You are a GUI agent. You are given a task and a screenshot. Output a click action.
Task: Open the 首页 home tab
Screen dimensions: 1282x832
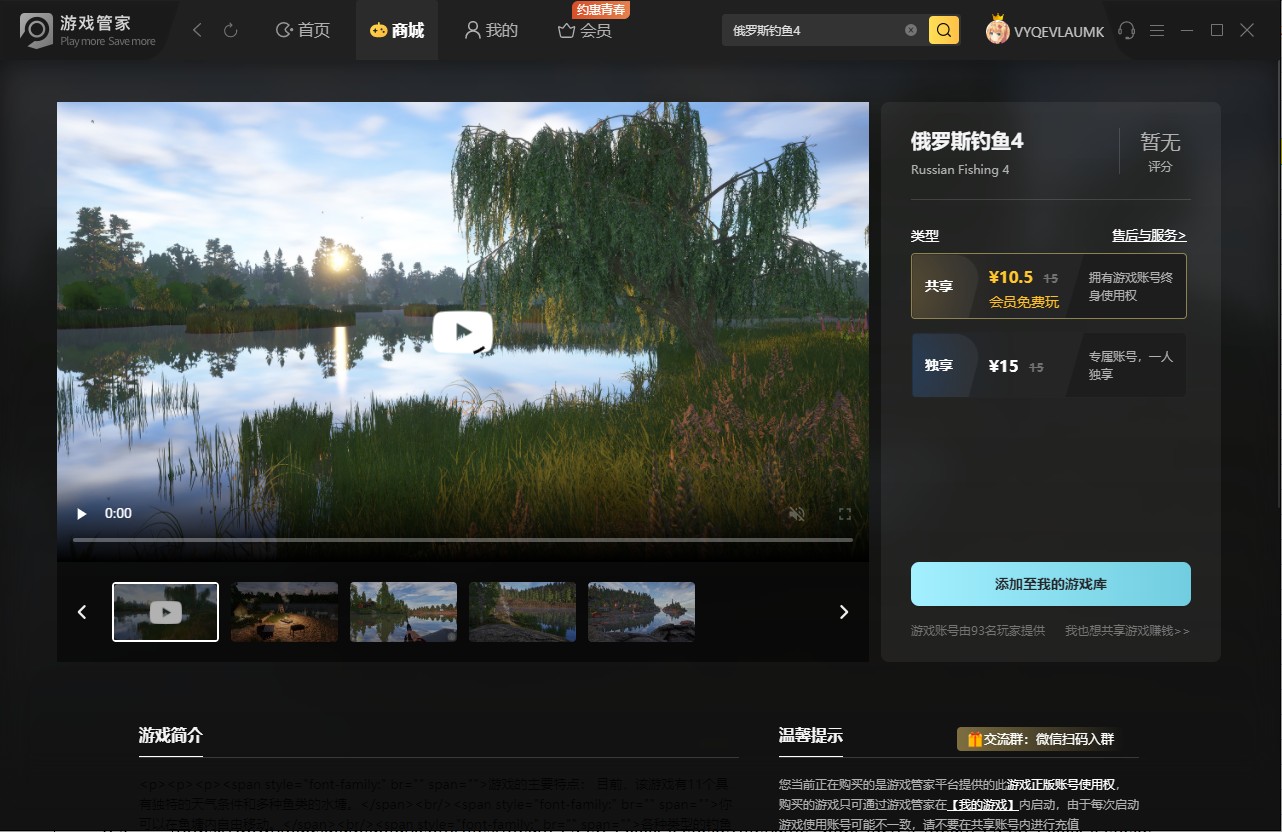pos(303,31)
